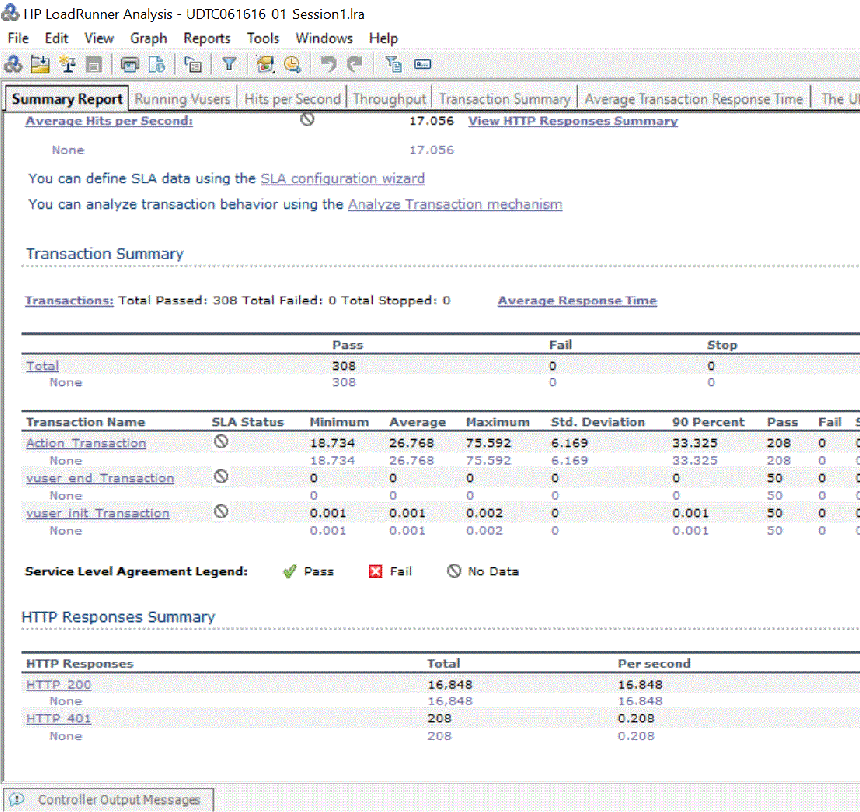The width and height of the screenshot is (860, 812).
Task: Open the Windows menu
Action: (x=323, y=38)
